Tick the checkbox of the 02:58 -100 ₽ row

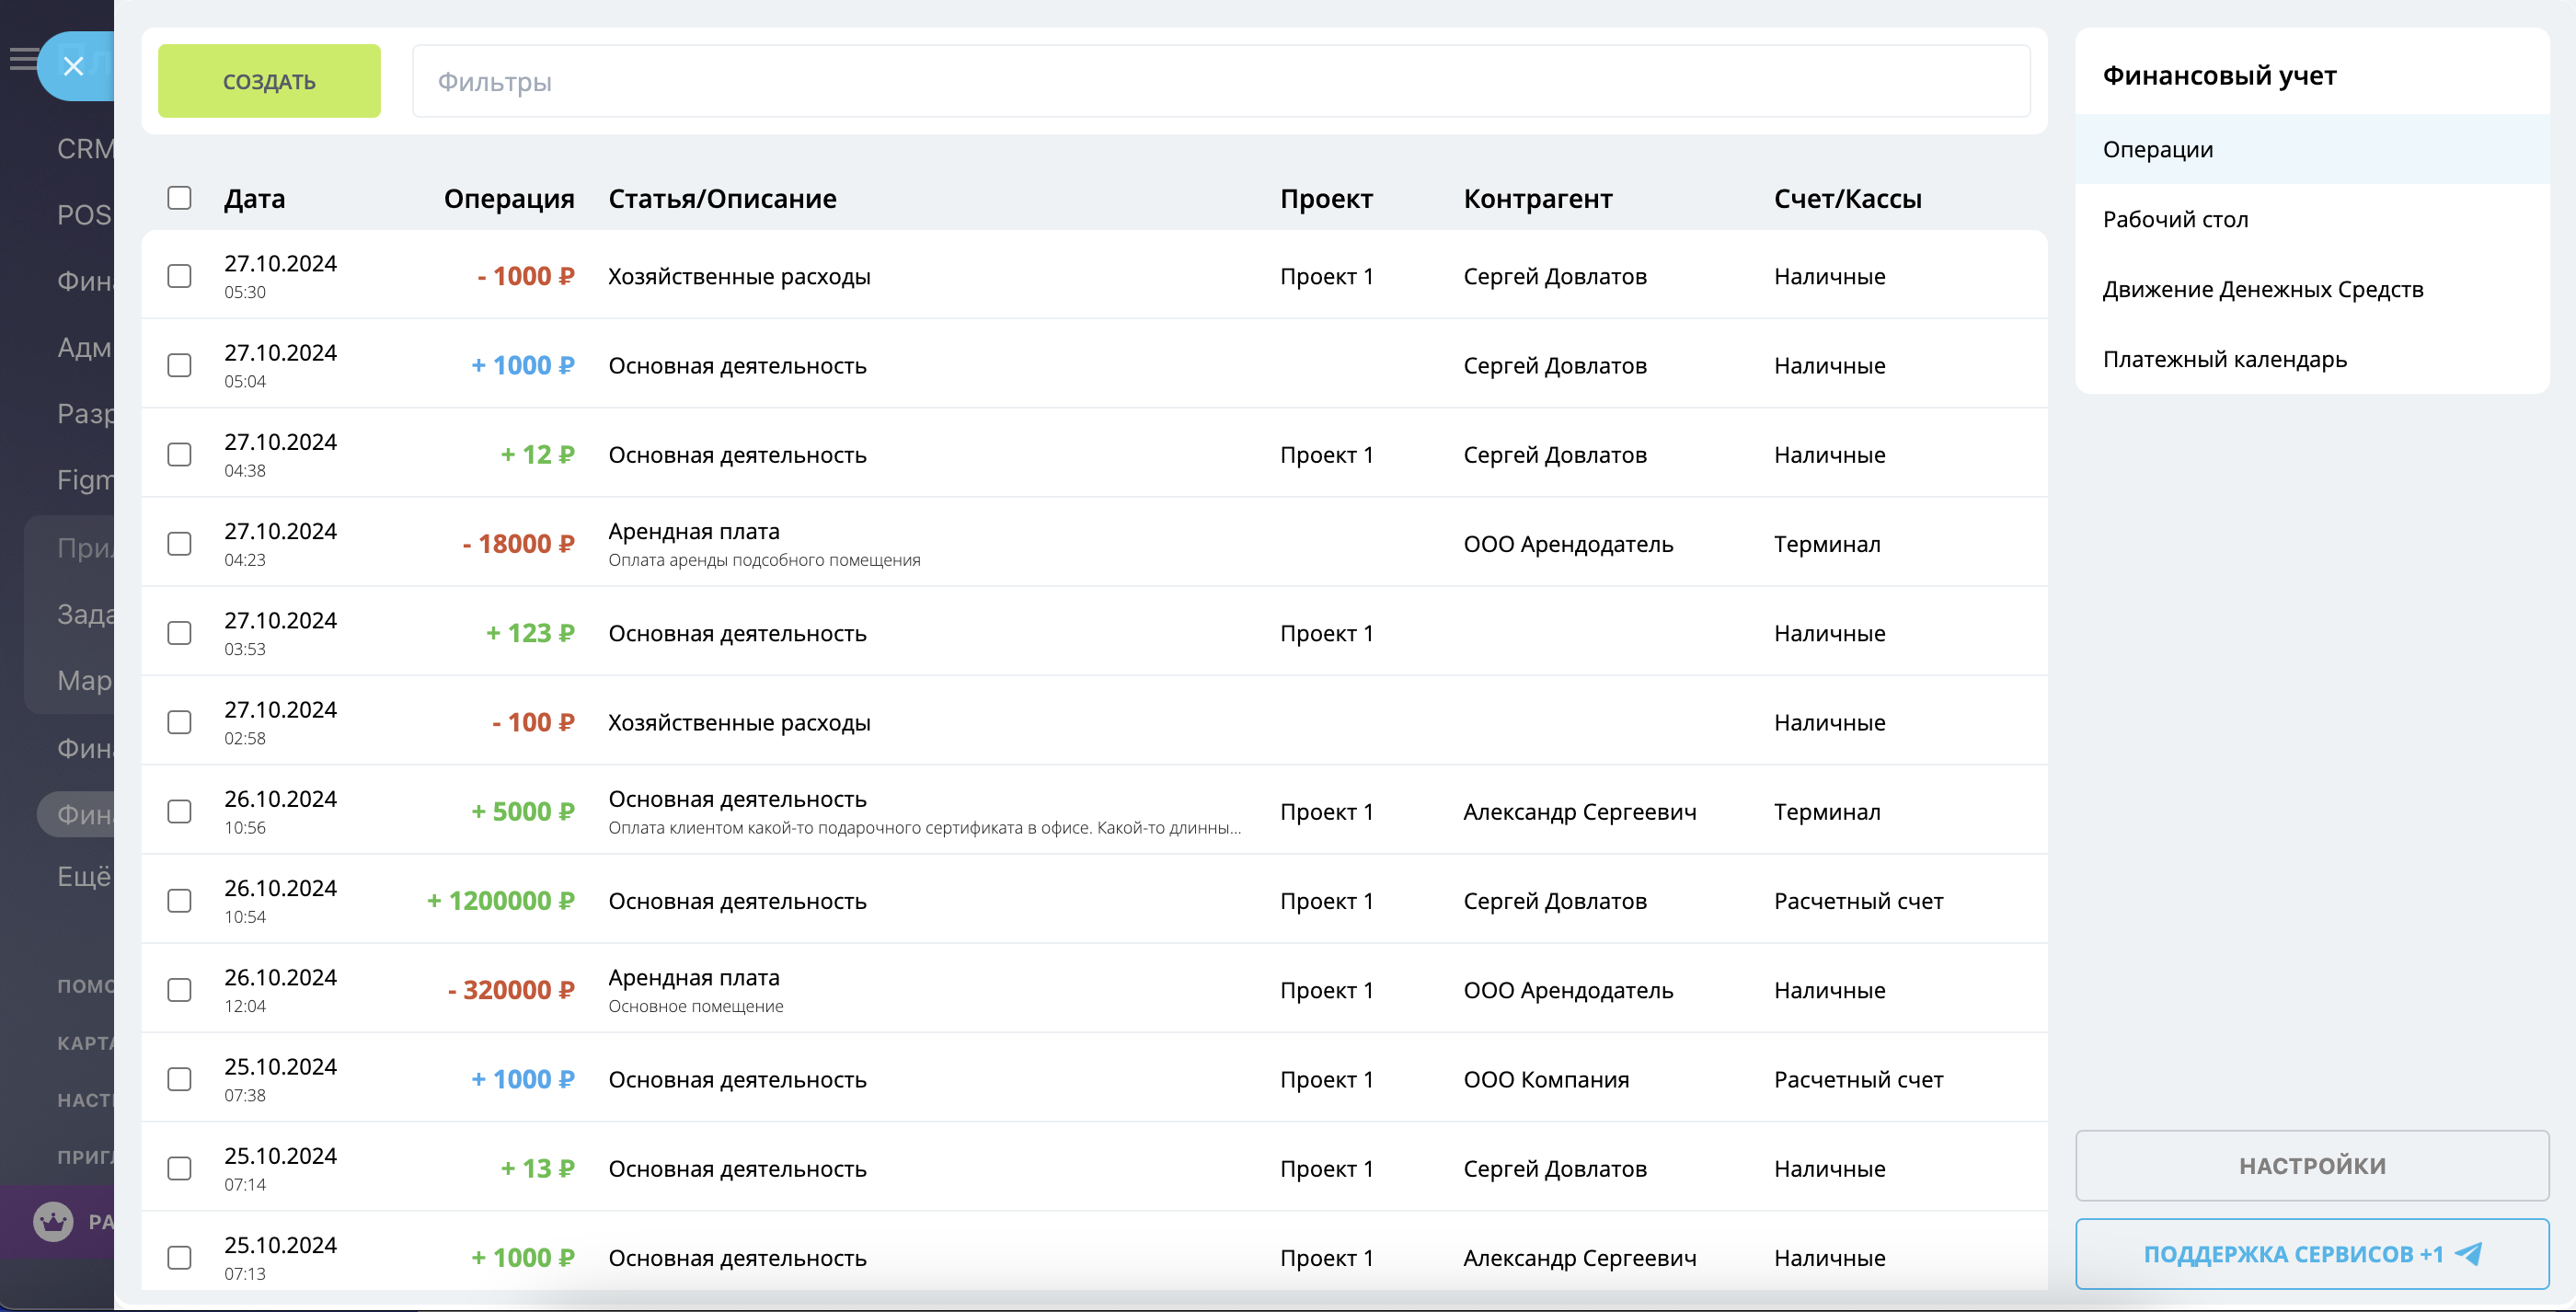click(x=179, y=722)
